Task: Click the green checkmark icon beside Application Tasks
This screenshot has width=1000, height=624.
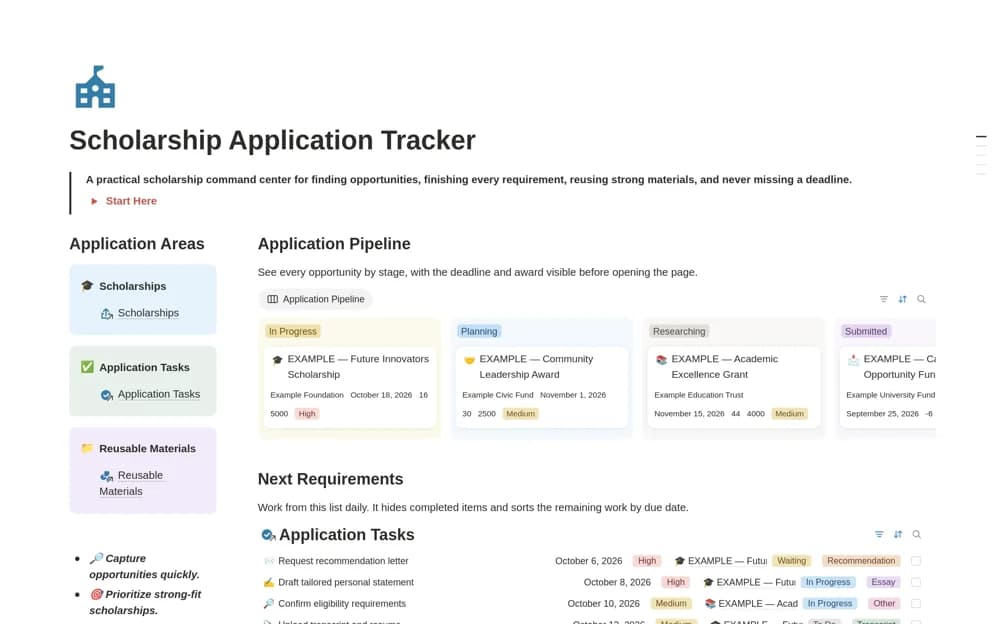Action: (87, 366)
